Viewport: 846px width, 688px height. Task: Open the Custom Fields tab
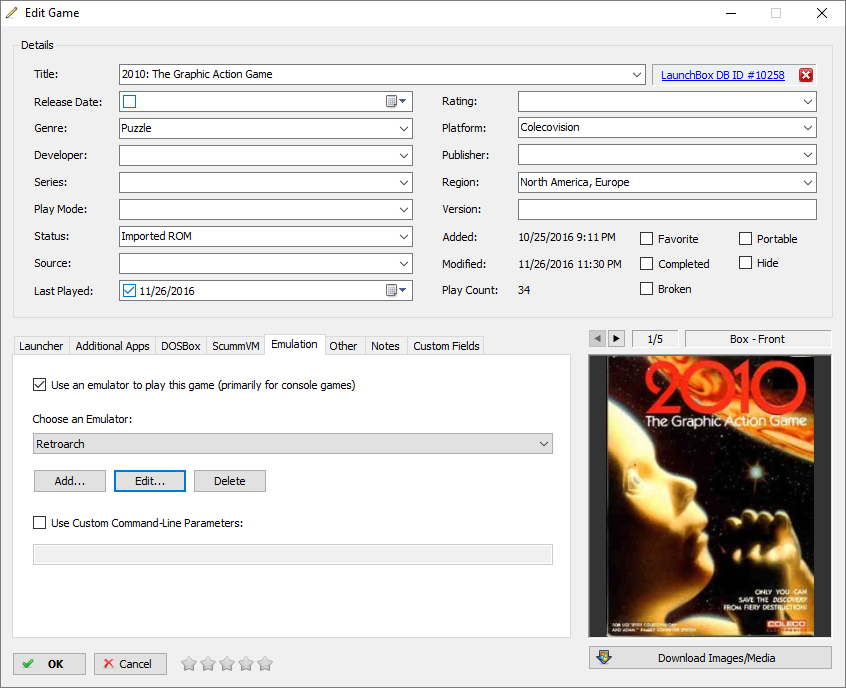446,346
